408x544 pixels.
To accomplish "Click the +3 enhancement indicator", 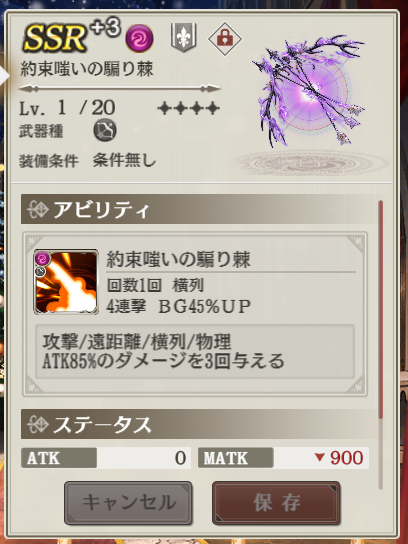I will [x=105, y=29].
